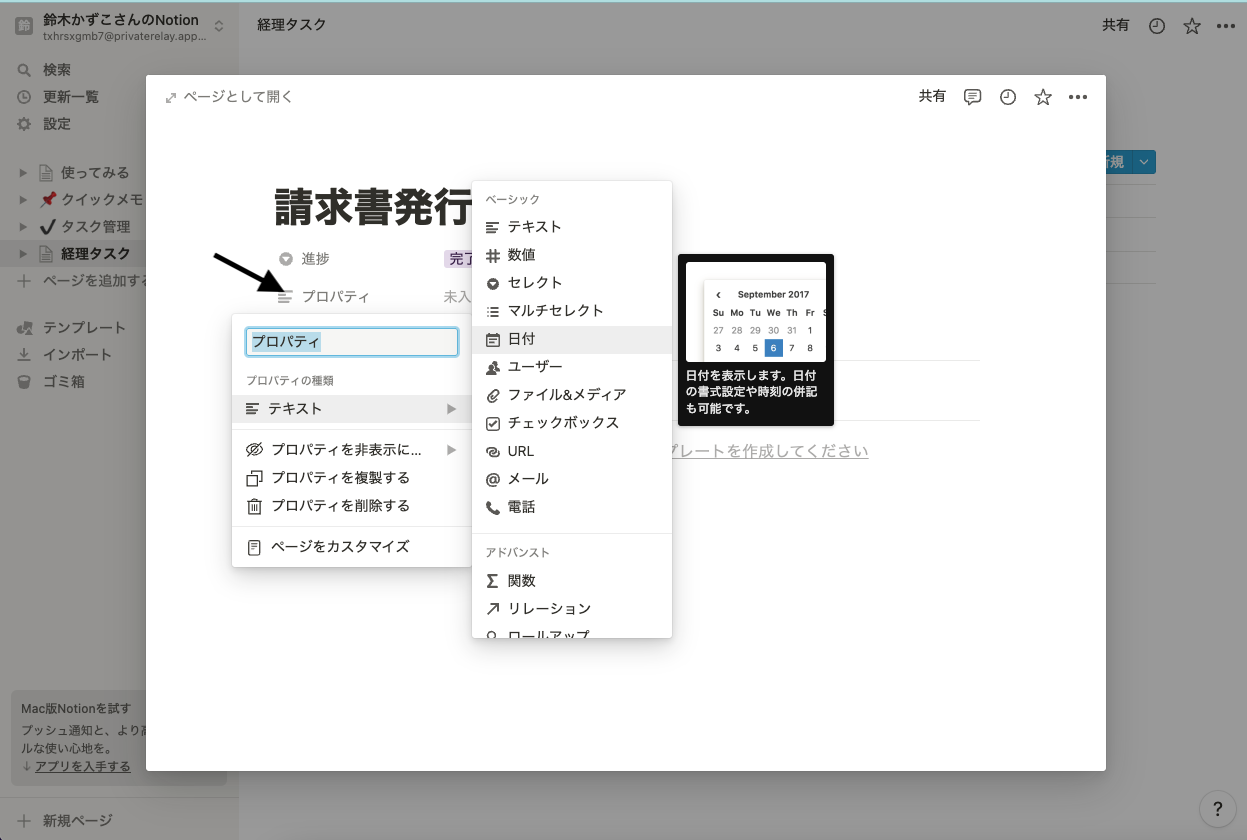Click the person icon for ユーザー
The image size is (1247, 840).
(492, 368)
